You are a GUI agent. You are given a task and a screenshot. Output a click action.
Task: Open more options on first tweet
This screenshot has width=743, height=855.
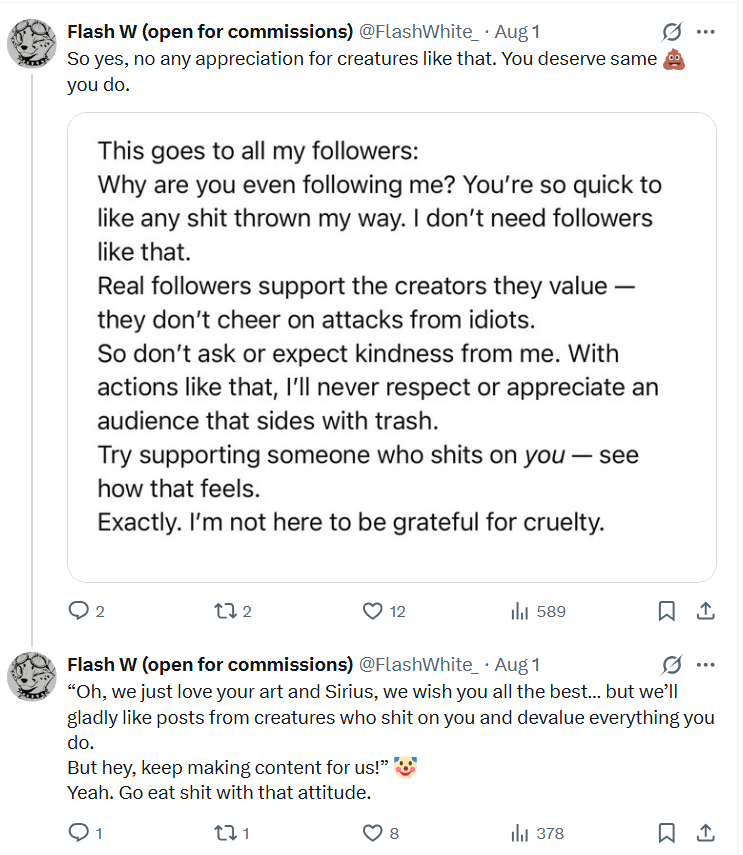pyautogui.click(x=706, y=31)
